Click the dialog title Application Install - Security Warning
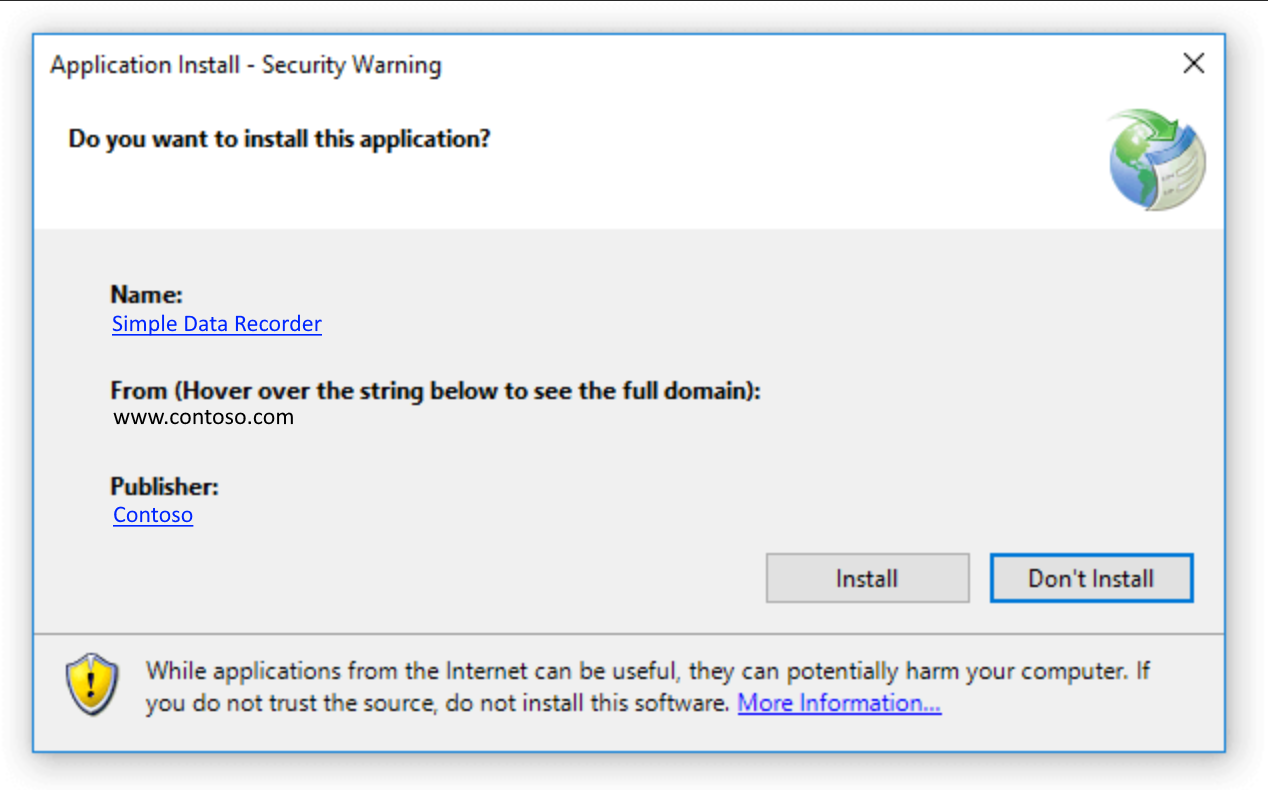Image resolution: width=1268 pixels, height=790 pixels. 245,64
